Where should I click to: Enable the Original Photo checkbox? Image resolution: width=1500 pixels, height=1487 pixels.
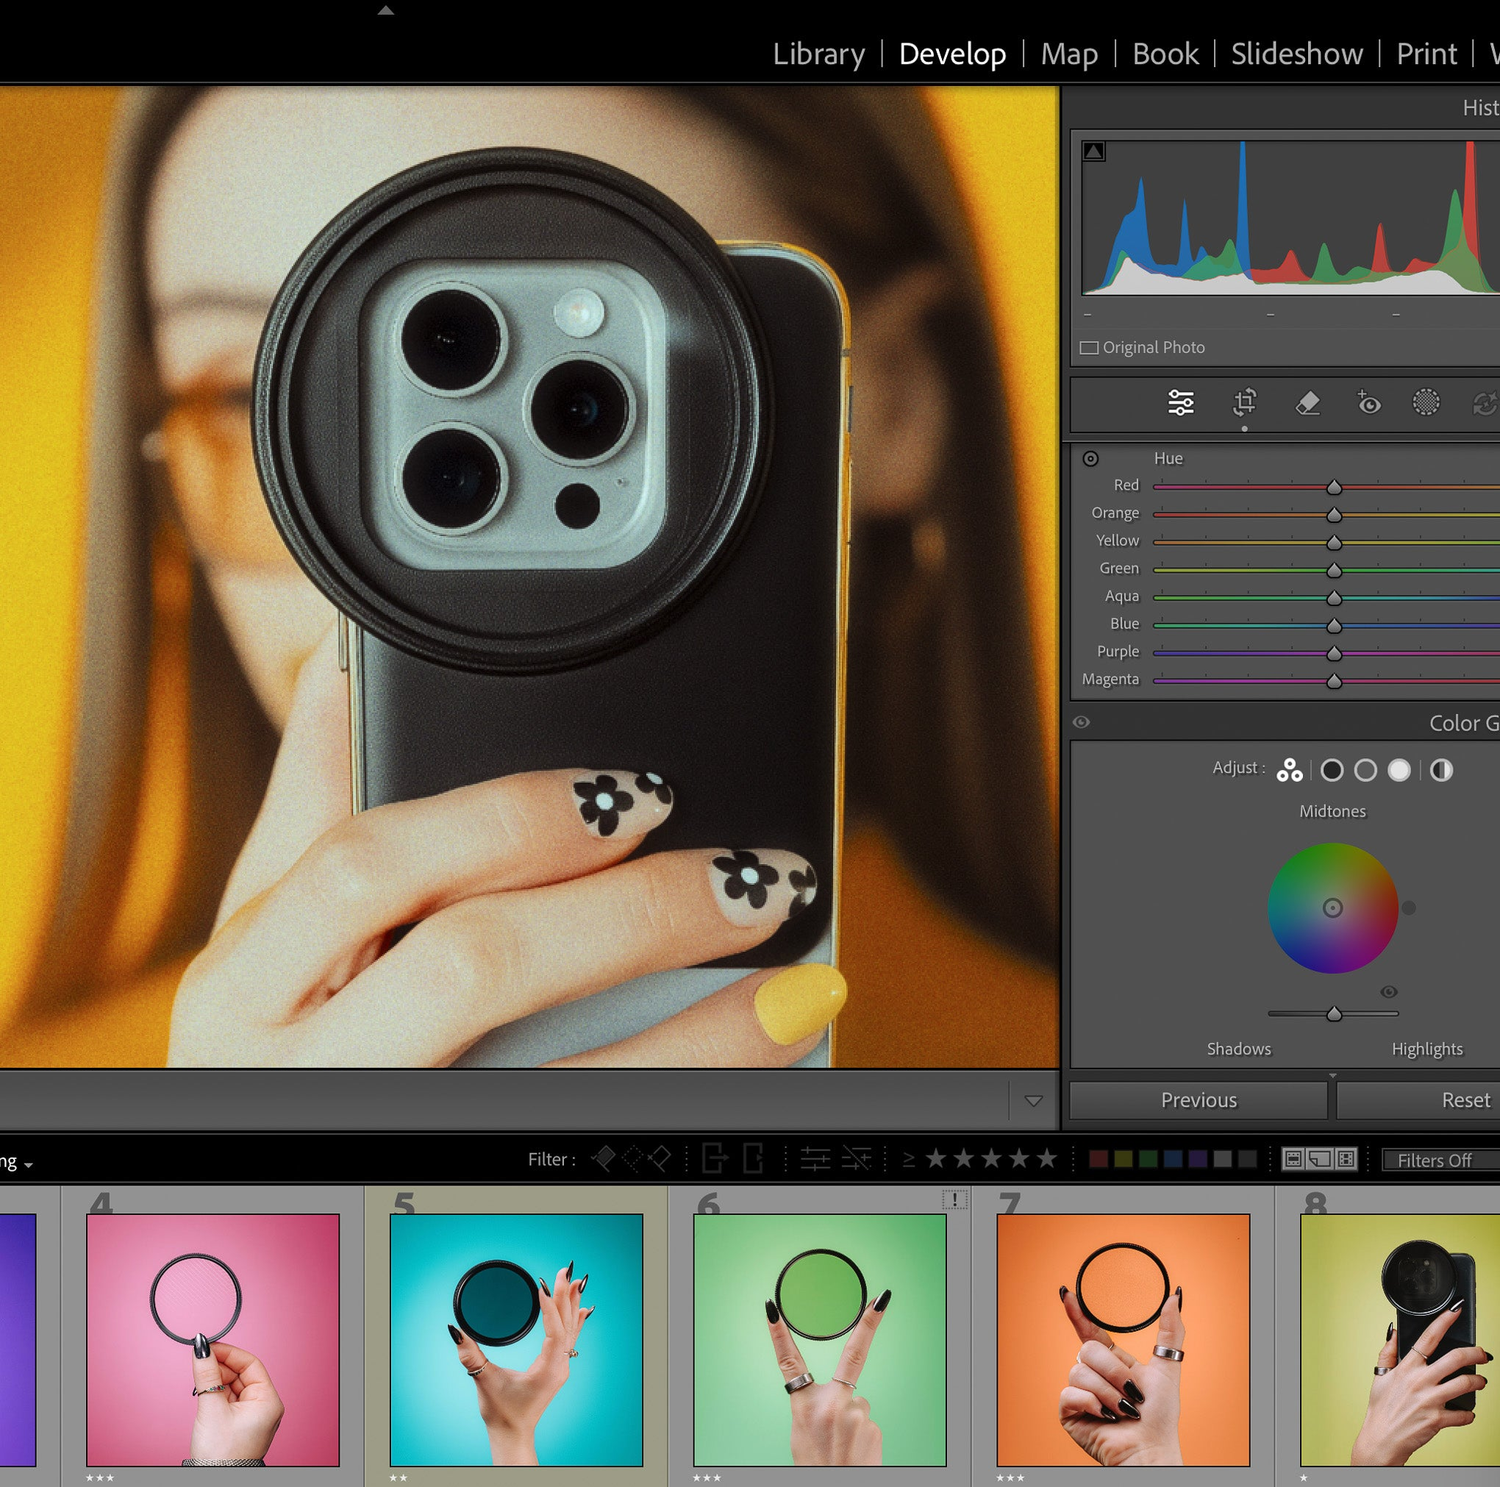click(x=1089, y=348)
